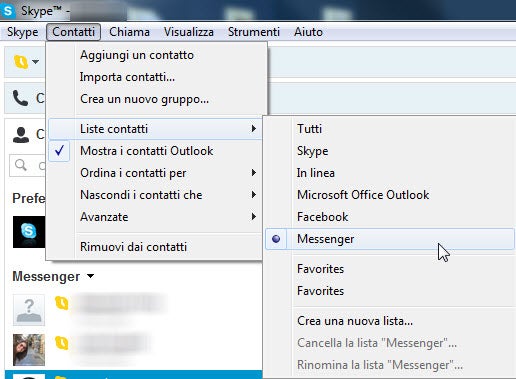
Task: Select the question-mark placeholder avatar contact
Action: pyautogui.click(x=29, y=310)
